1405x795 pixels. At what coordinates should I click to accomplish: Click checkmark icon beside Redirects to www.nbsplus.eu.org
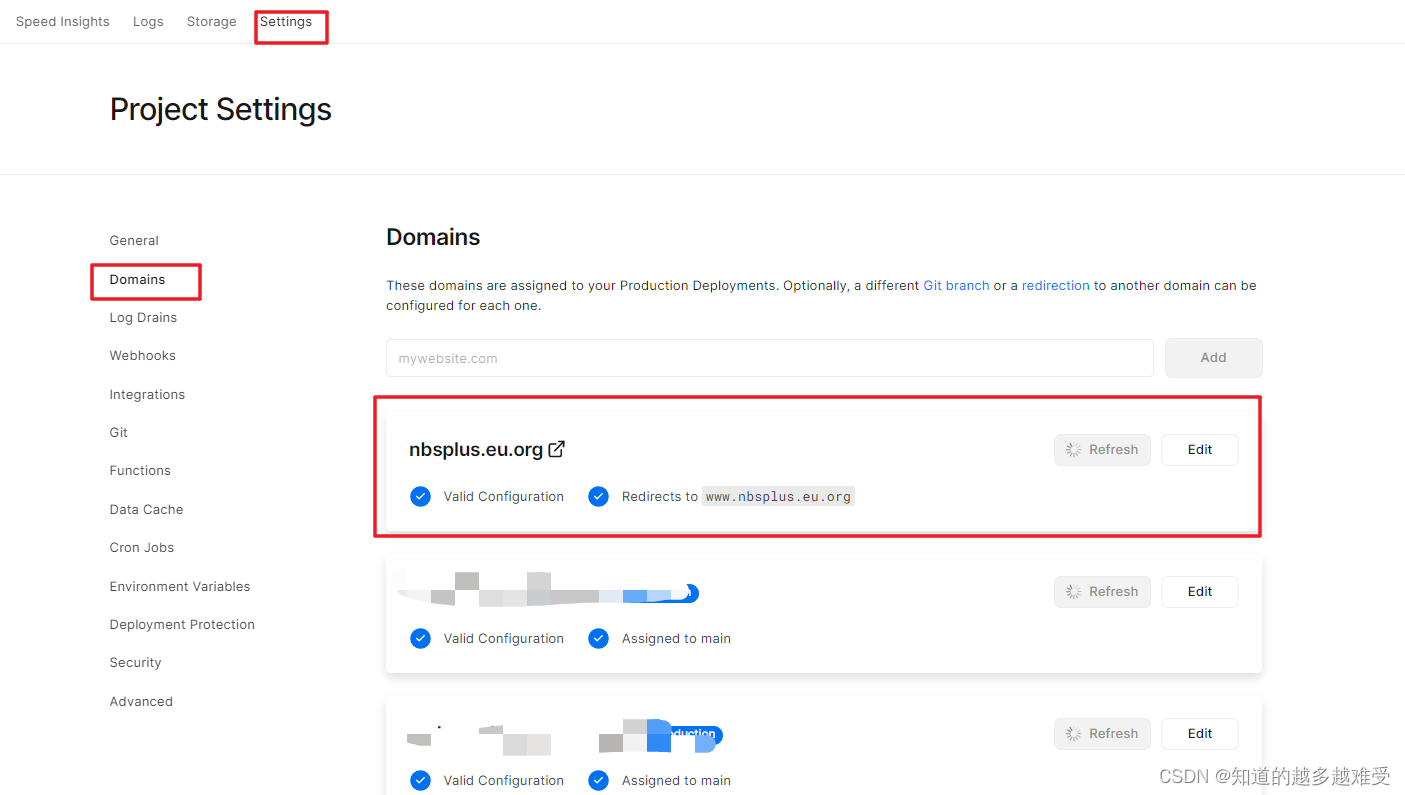tap(598, 496)
